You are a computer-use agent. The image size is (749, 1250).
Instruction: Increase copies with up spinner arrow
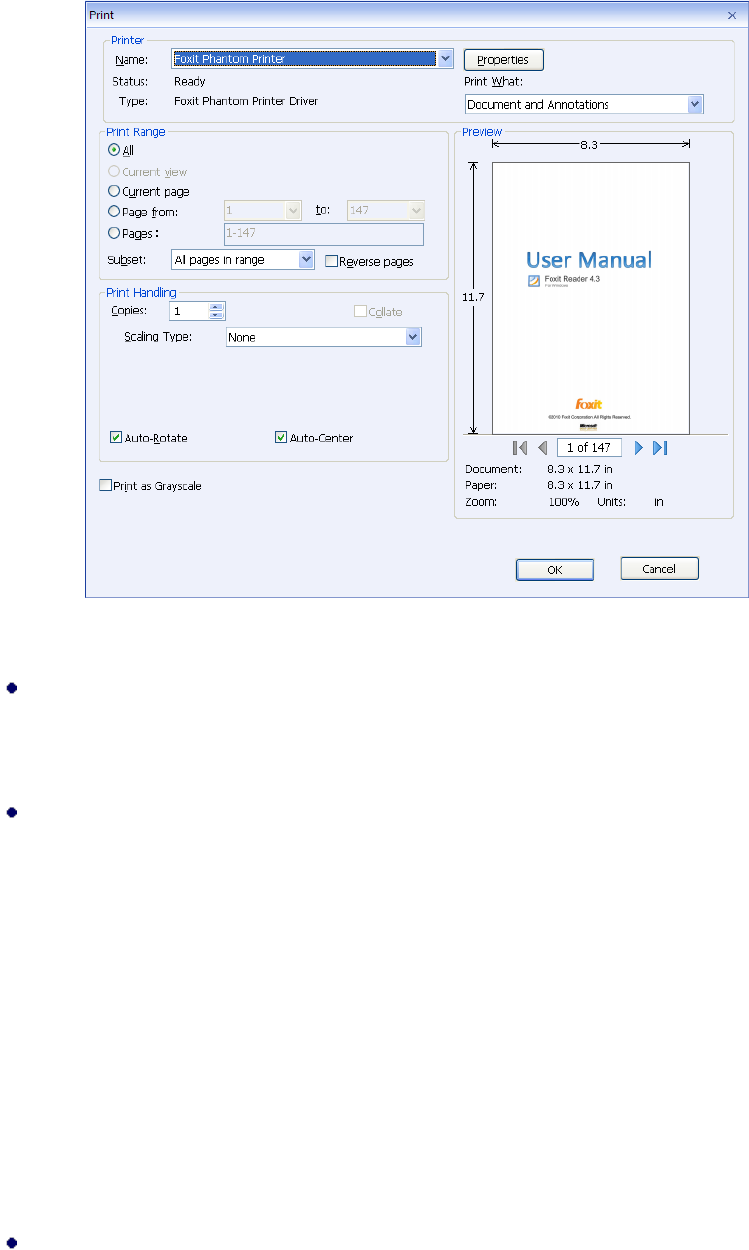click(x=215, y=308)
